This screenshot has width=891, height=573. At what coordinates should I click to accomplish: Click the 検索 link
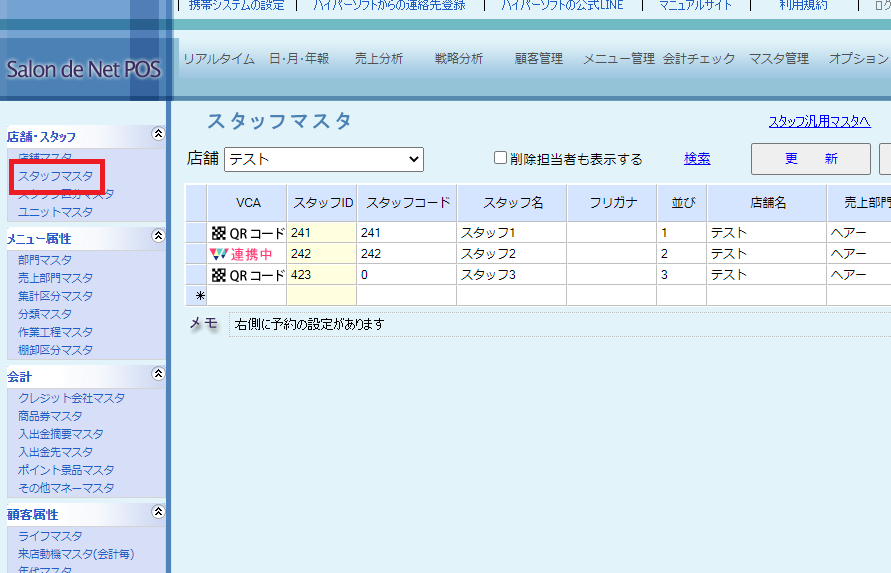point(697,158)
